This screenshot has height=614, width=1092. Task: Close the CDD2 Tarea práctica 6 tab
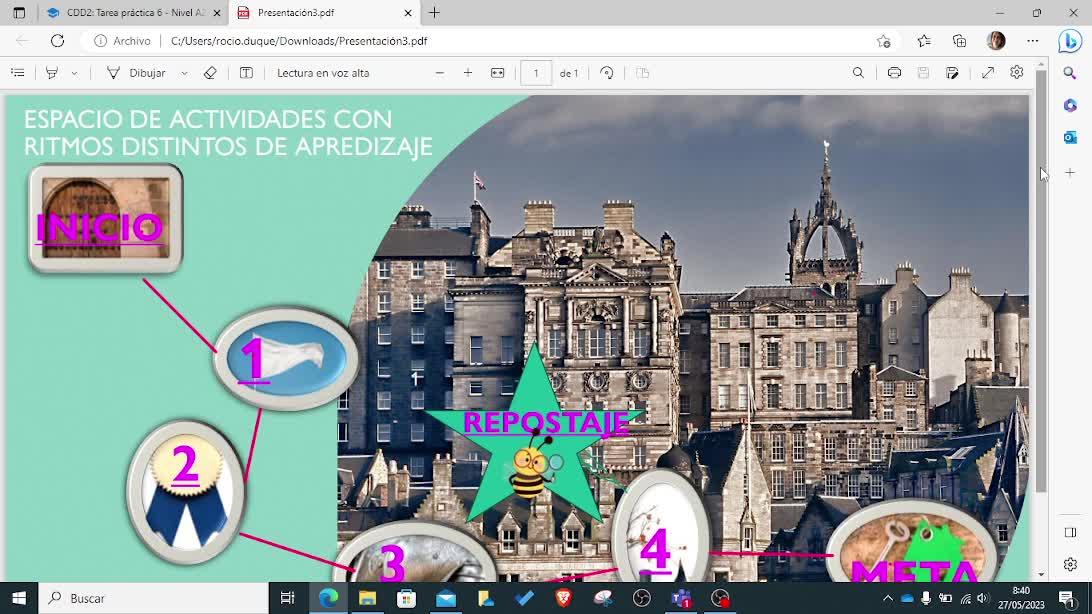pyautogui.click(x=217, y=13)
